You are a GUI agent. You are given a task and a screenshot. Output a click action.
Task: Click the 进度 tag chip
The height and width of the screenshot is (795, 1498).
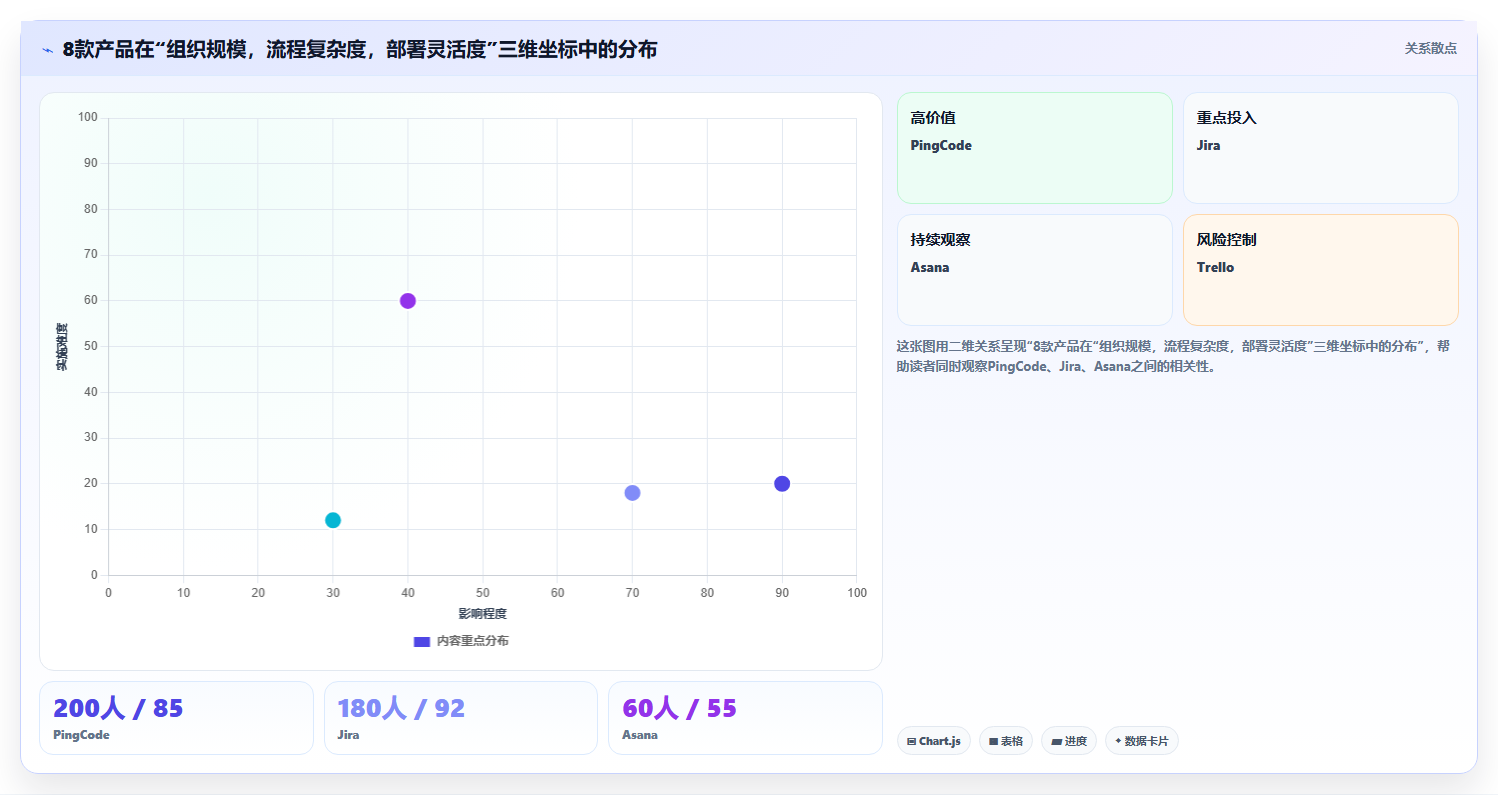coord(1068,741)
